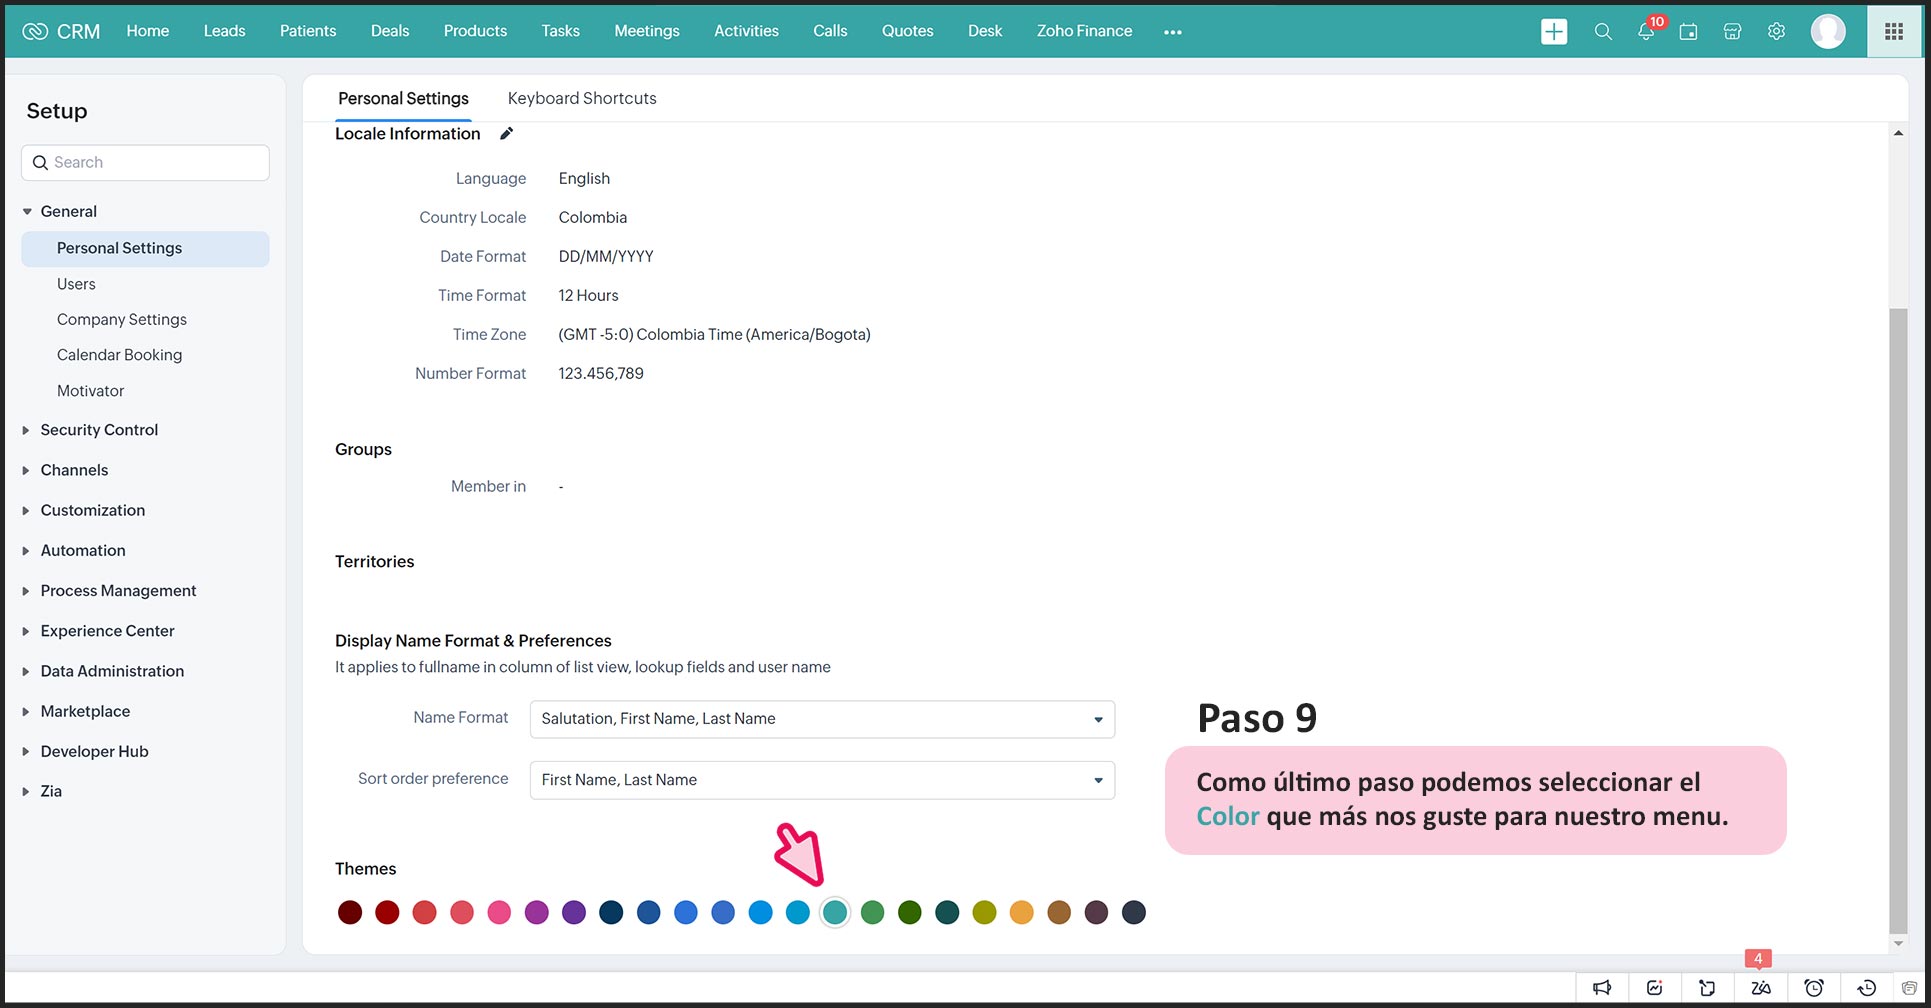The image size is (1931, 1008).
Task: Go to Company Settings
Action: [x=121, y=319]
